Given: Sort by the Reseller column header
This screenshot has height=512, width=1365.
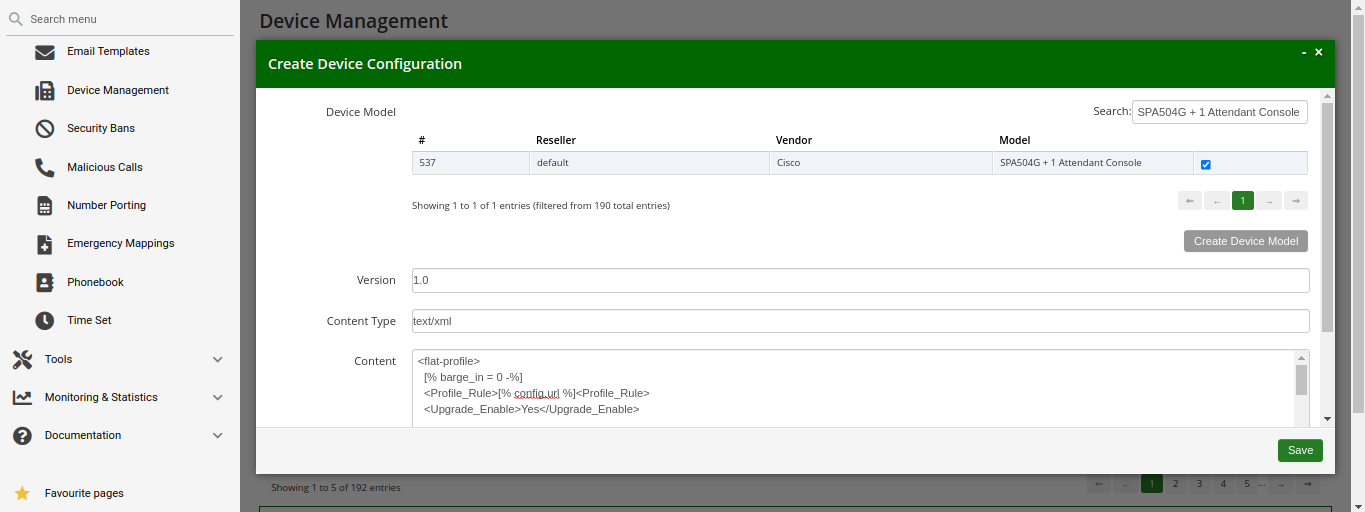Looking at the screenshot, I should point(556,140).
